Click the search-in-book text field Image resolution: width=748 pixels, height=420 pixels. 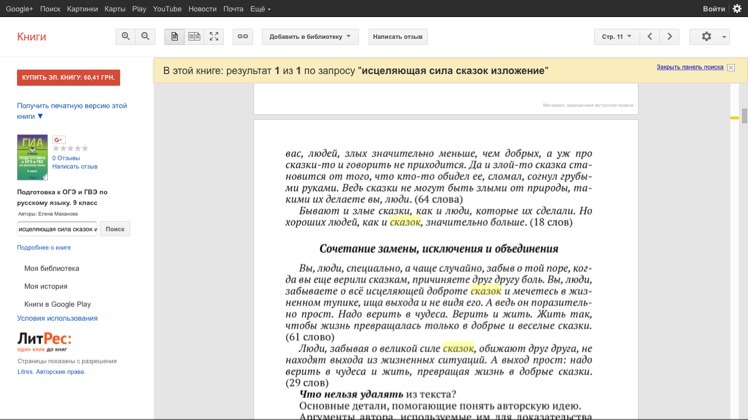click(57, 229)
